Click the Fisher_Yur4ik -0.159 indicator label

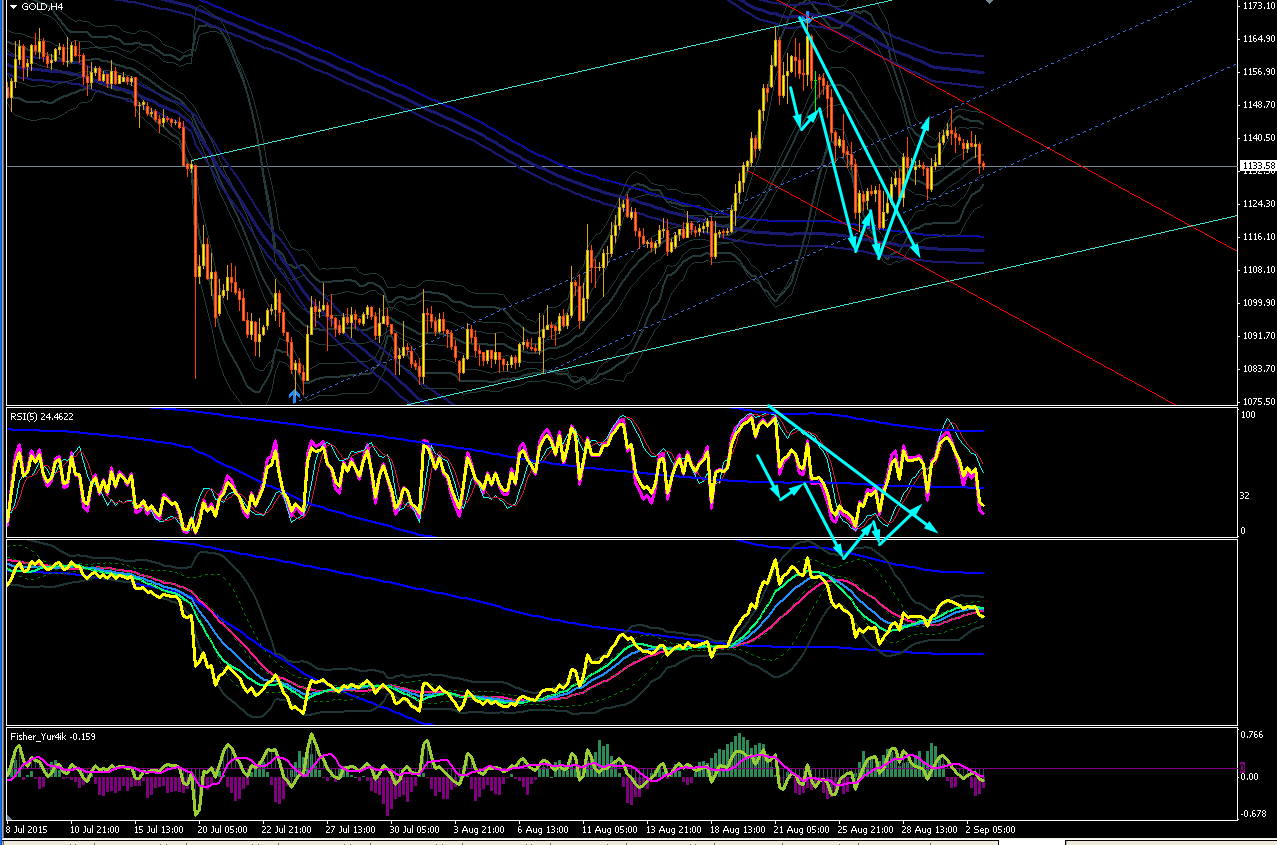[50, 736]
